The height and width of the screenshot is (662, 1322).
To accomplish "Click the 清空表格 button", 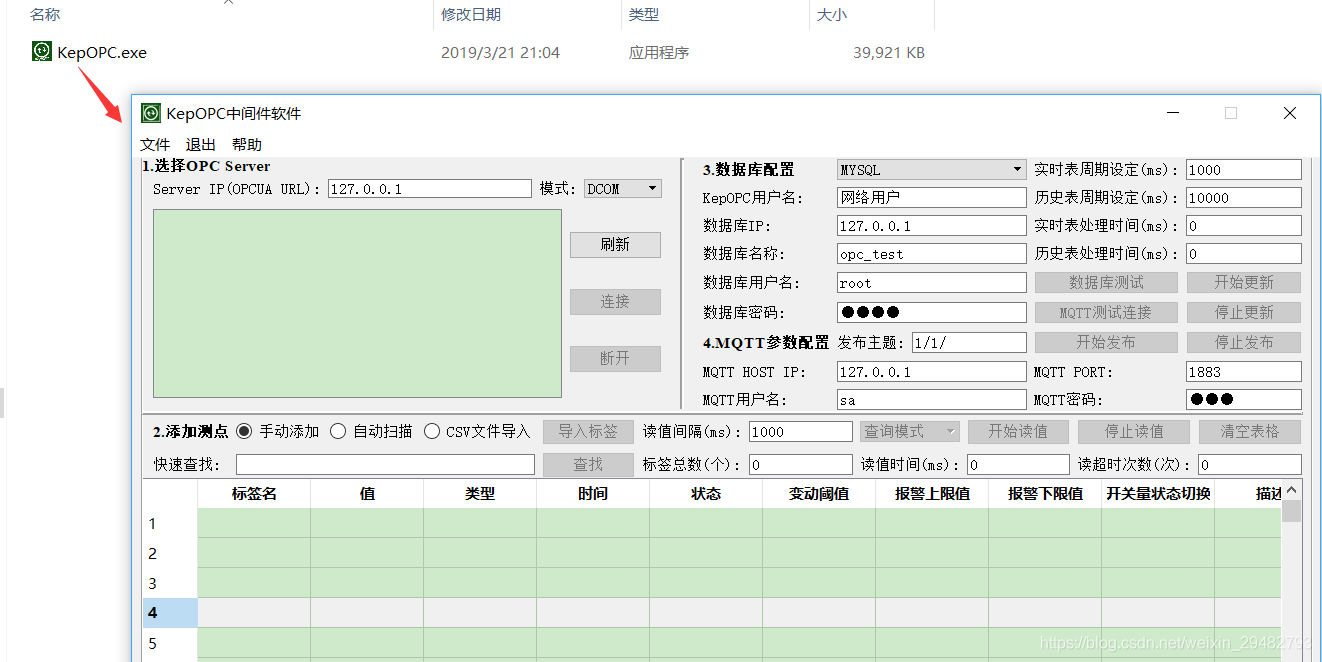I will (1250, 431).
